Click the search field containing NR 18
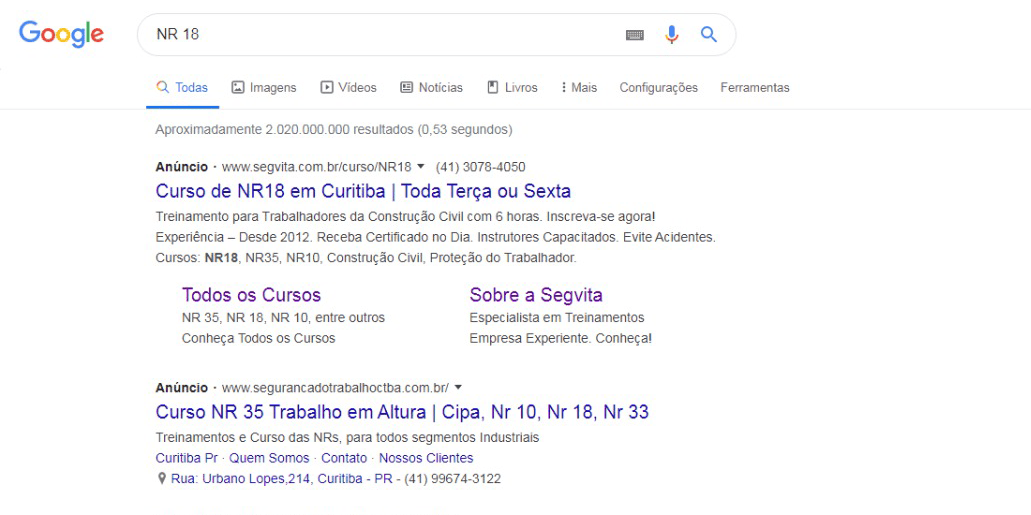Screen dimensions: 1031x515 tap(380, 35)
